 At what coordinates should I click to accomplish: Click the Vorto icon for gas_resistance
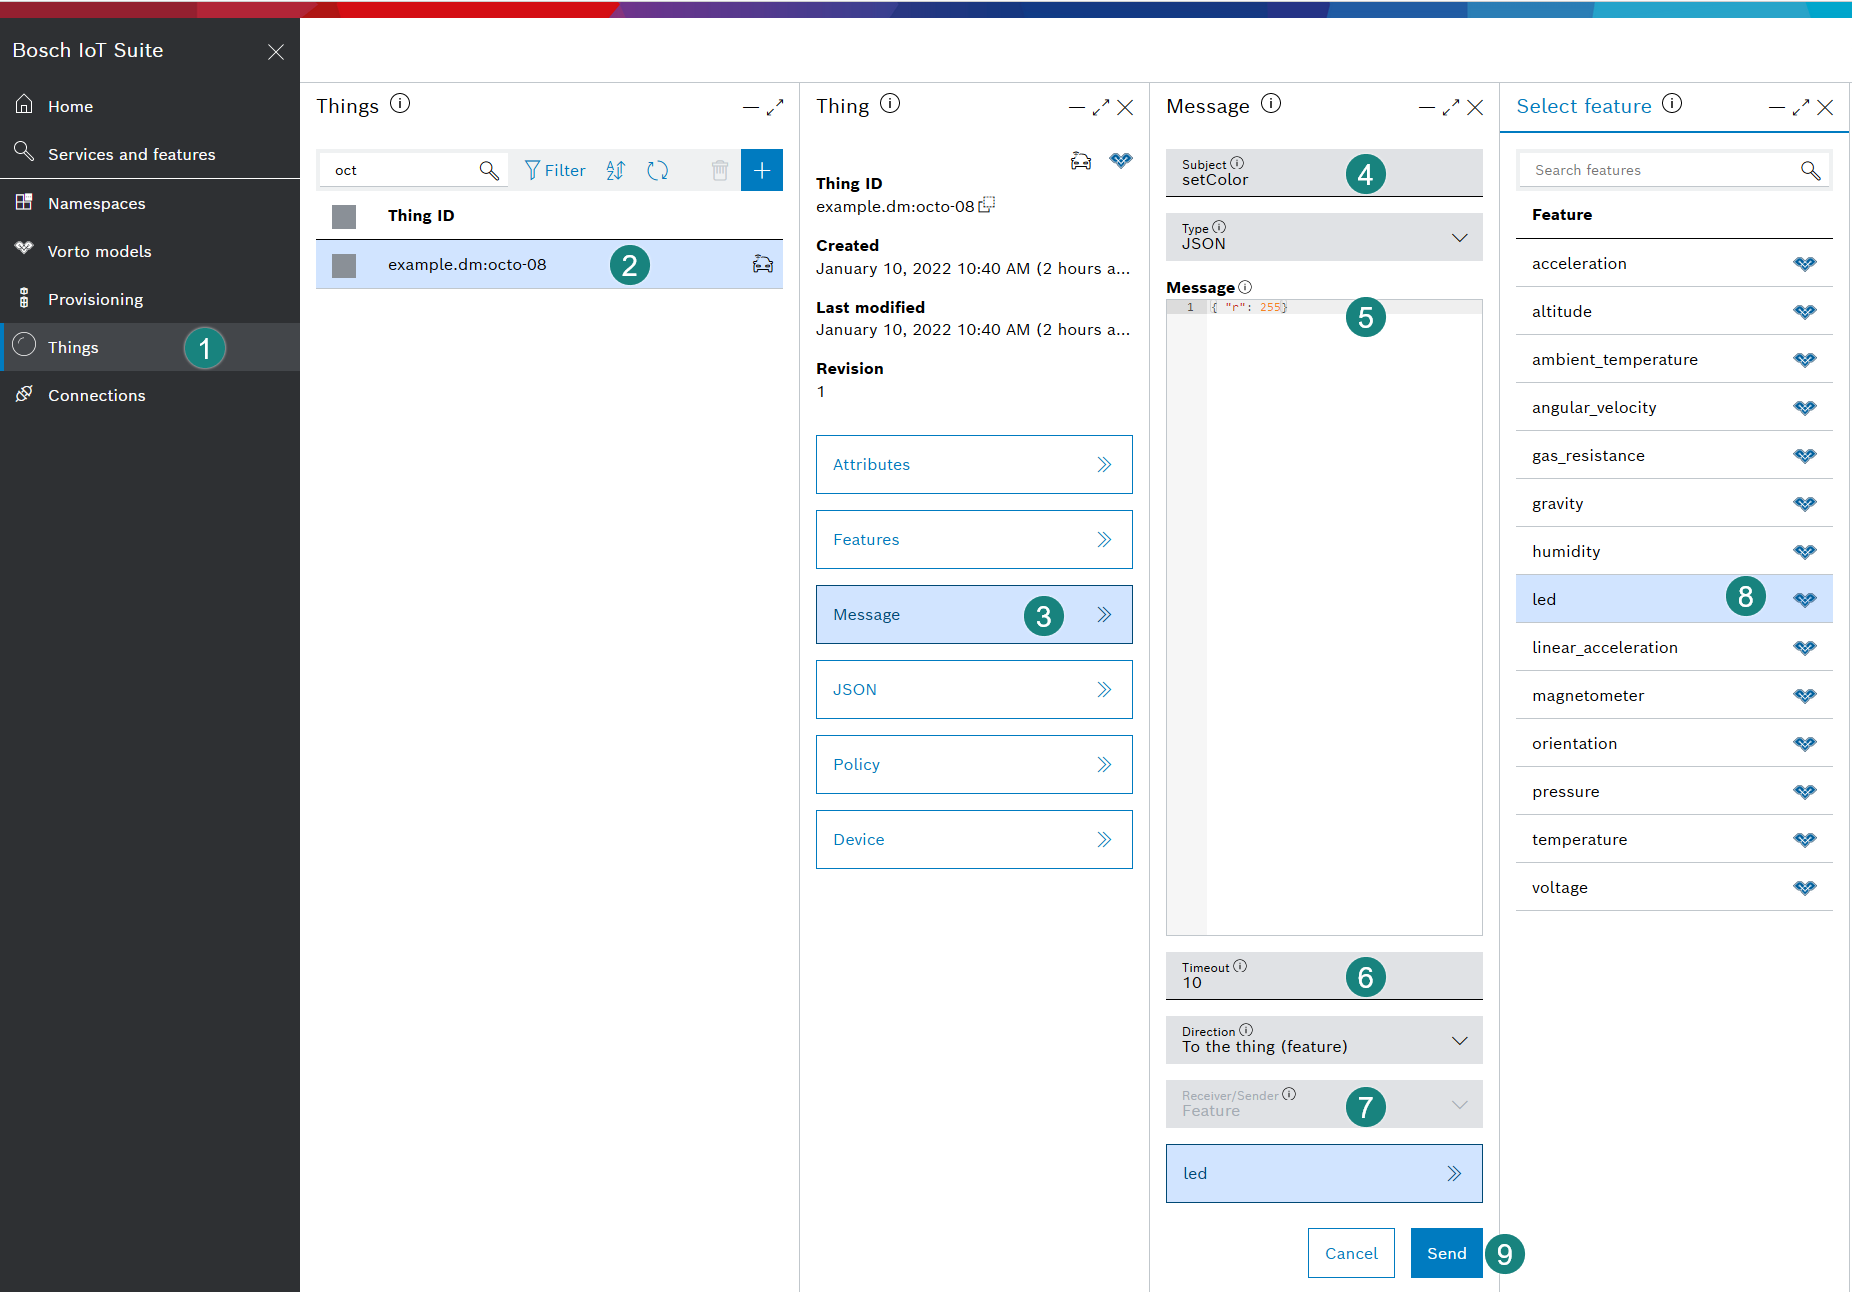pos(1805,456)
